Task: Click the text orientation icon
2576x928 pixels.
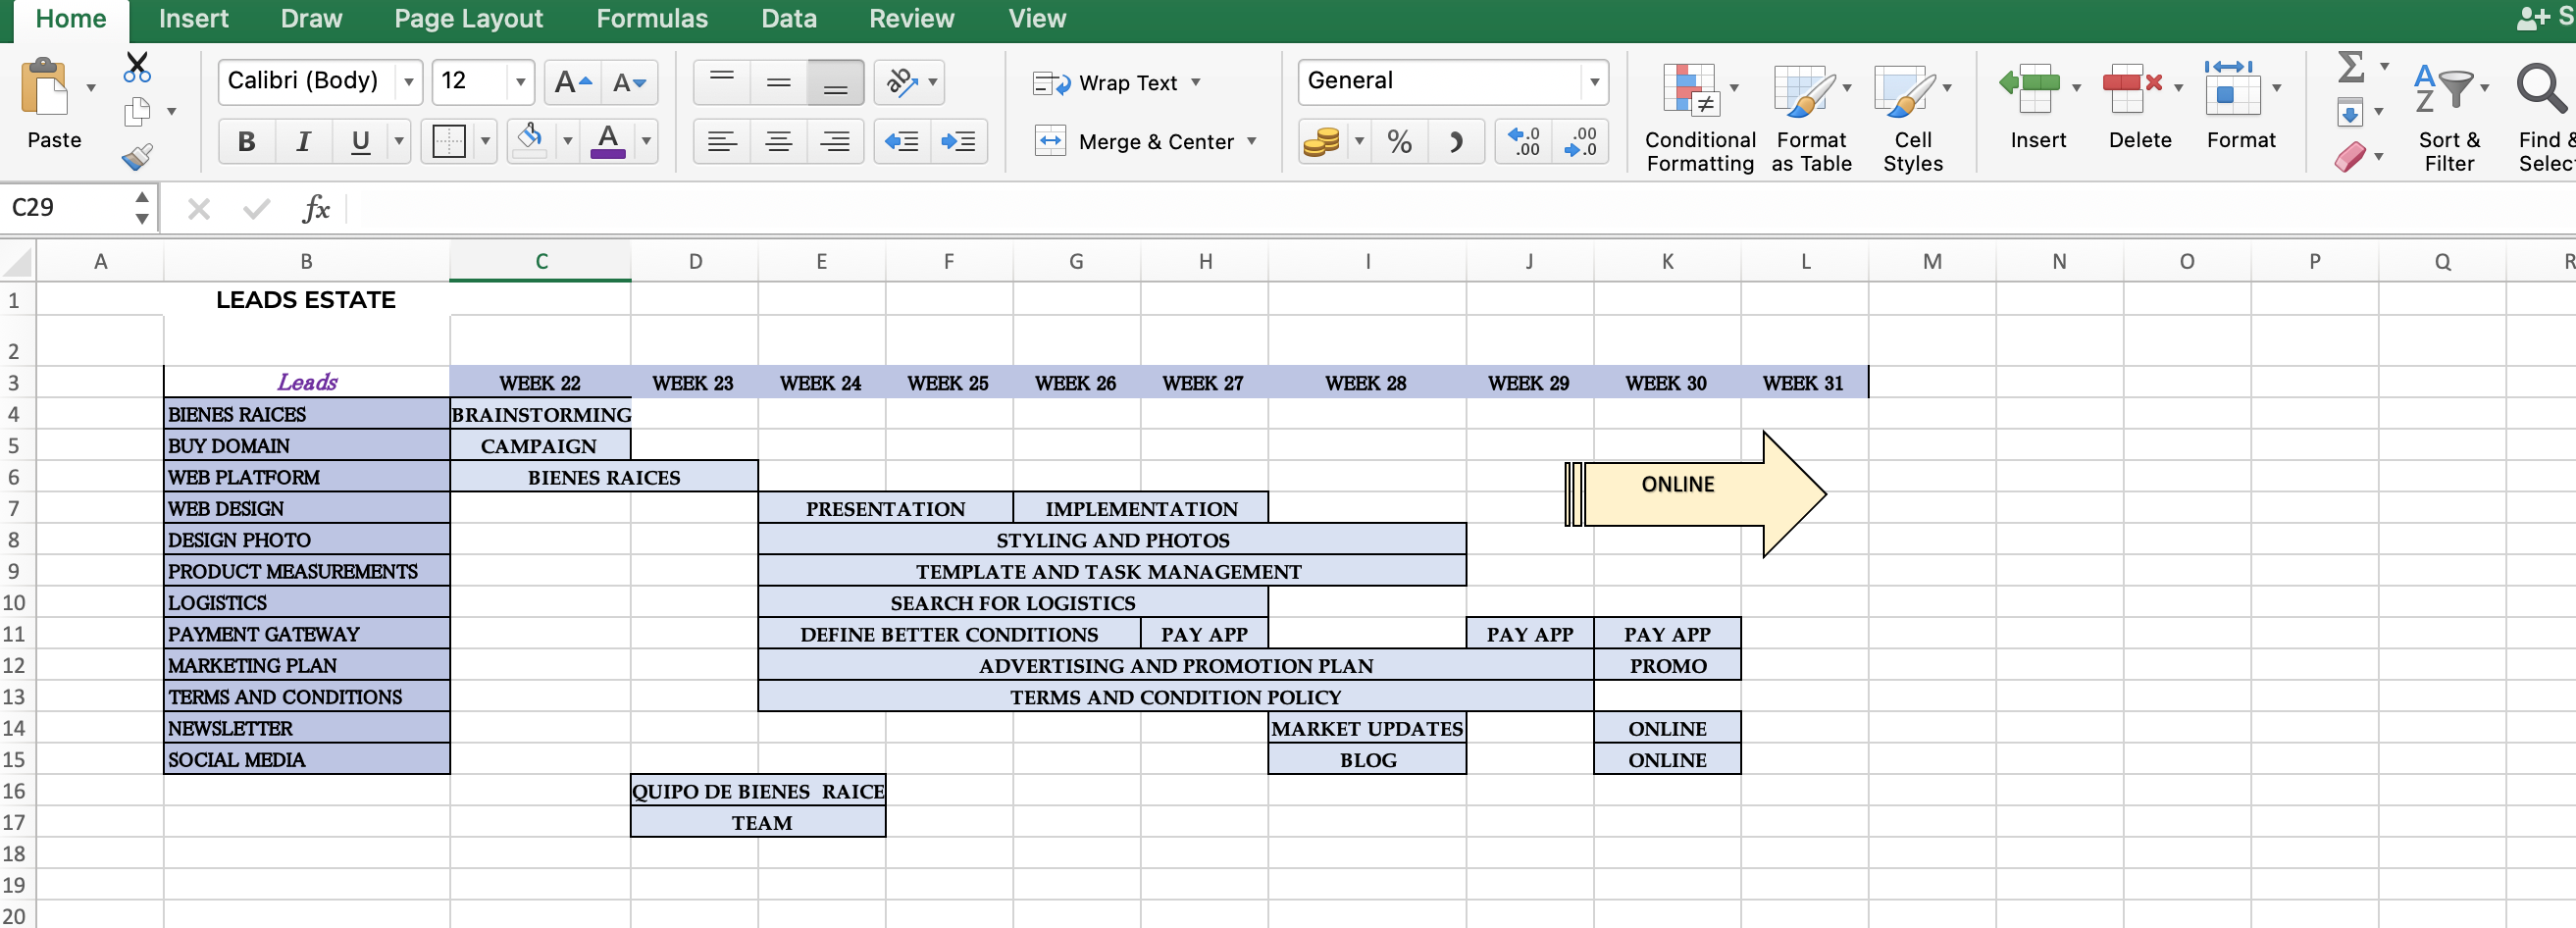Action: point(902,82)
